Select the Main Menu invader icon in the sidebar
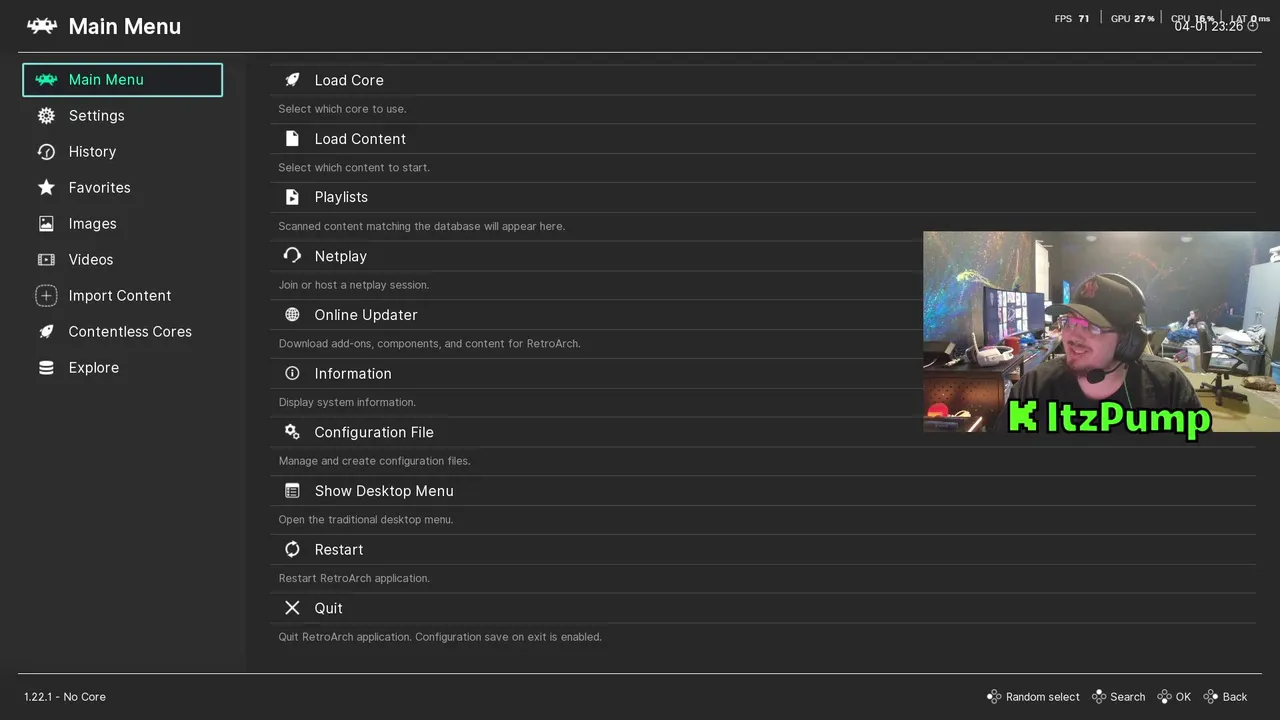The height and width of the screenshot is (720, 1280). click(46, 80)
